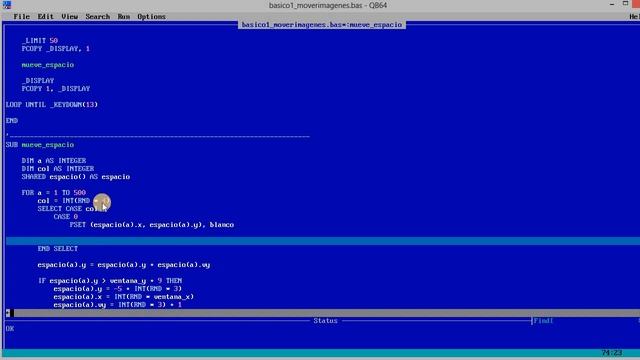Click the Status panel label
Viewport: 640px width, 360px height.
tap(325, 321)
